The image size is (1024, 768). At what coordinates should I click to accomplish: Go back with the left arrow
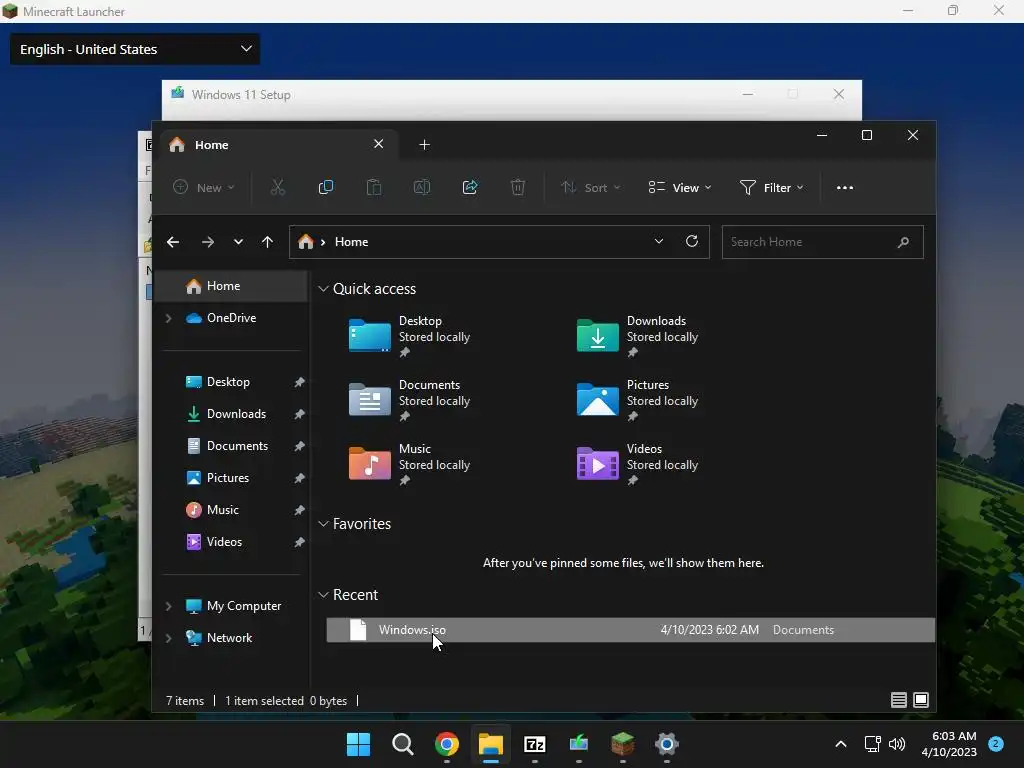coord(172,242)
